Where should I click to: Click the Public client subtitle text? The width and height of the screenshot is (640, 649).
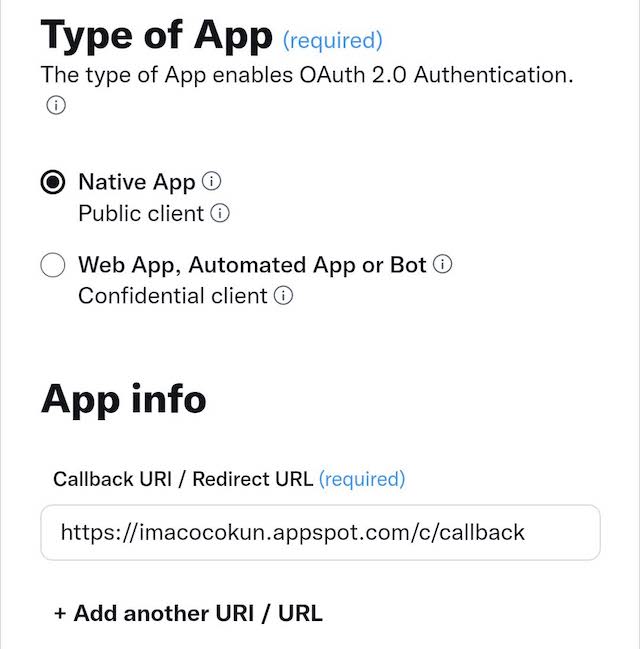point(141,214)
